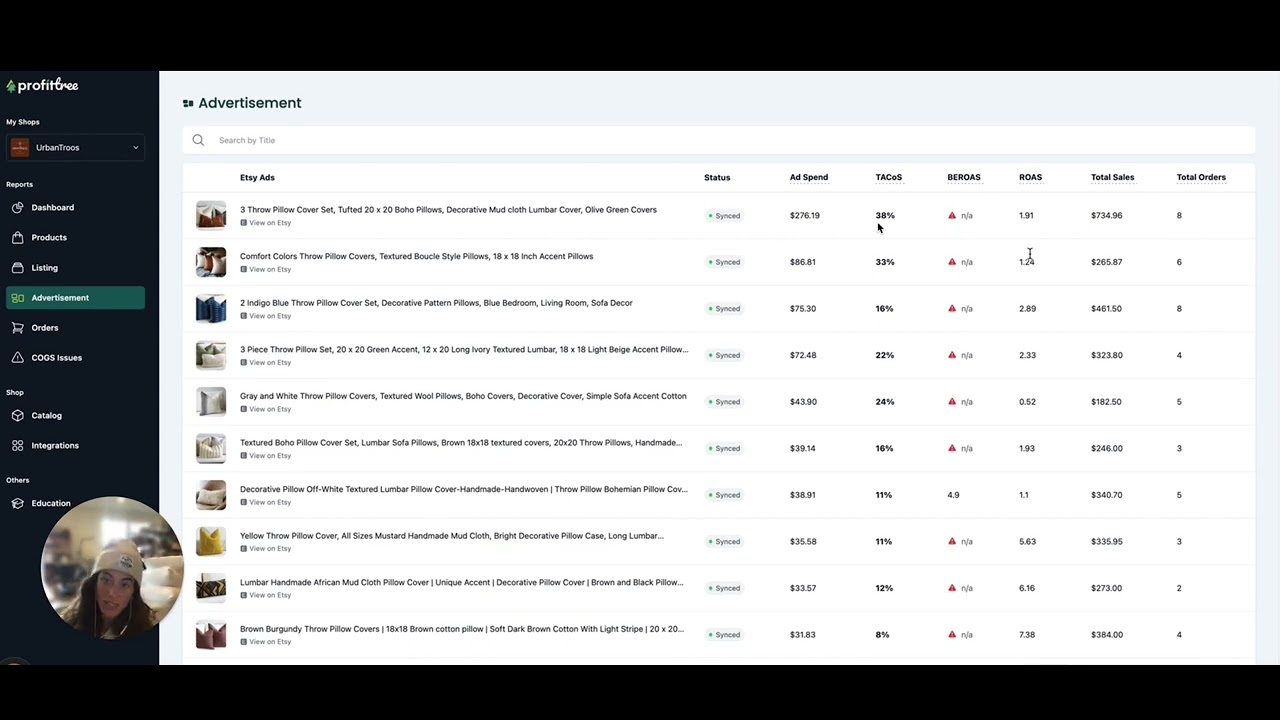The height and width of the screenshot is (720, 1280).
Task: Open the UrbanTroos shop dropdown
Action: [x=75, y=147]
